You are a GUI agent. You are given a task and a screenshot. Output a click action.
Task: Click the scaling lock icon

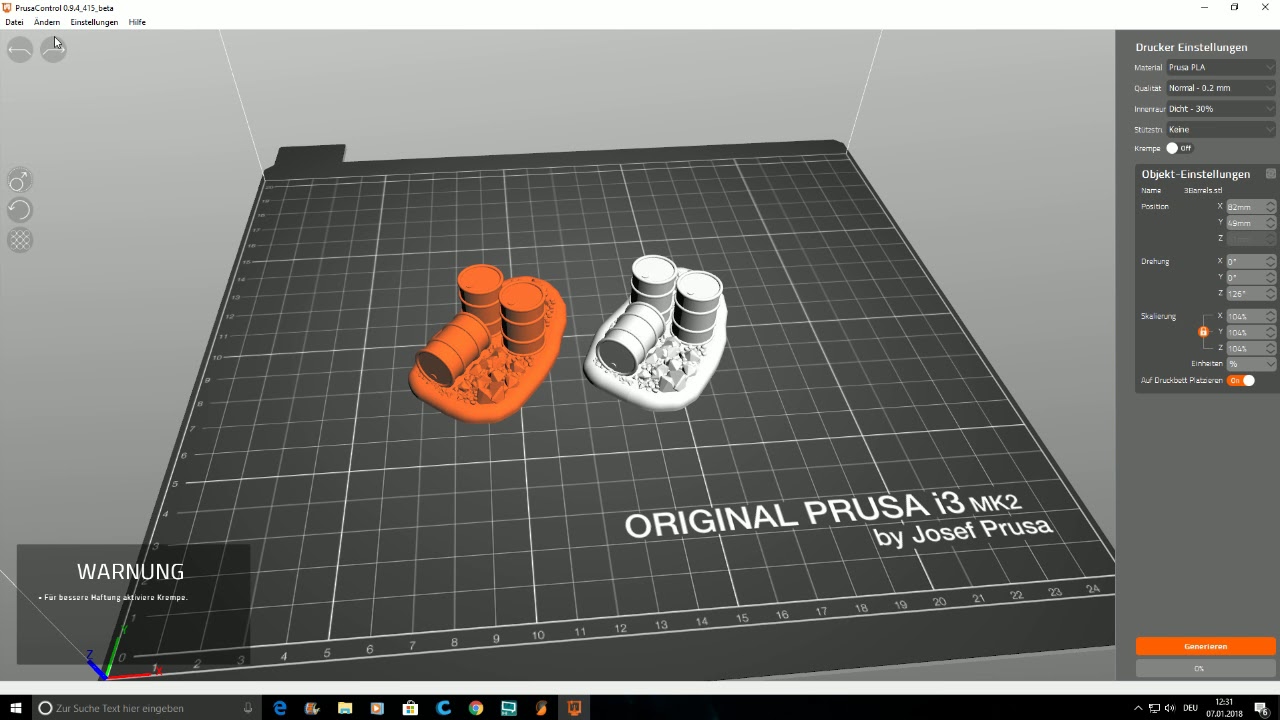pos(1203,332)
